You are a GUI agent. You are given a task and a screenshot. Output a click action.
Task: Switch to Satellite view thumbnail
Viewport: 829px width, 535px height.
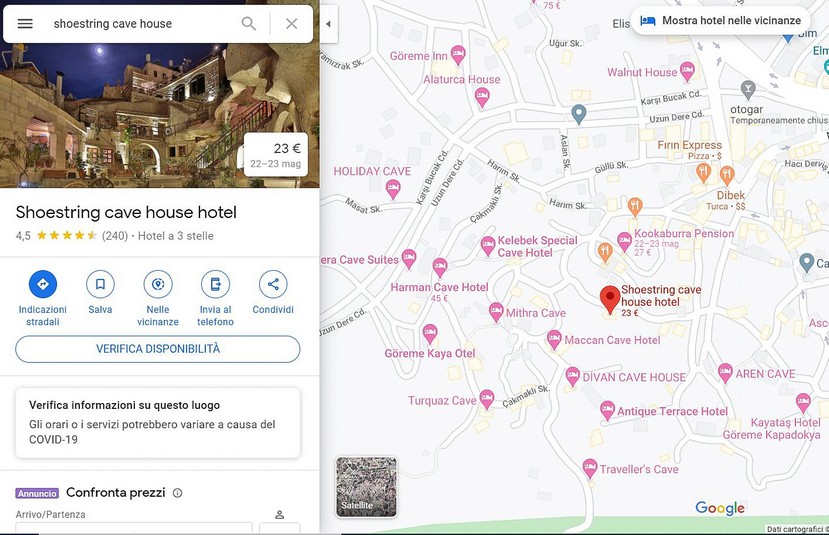click(366, 487)
